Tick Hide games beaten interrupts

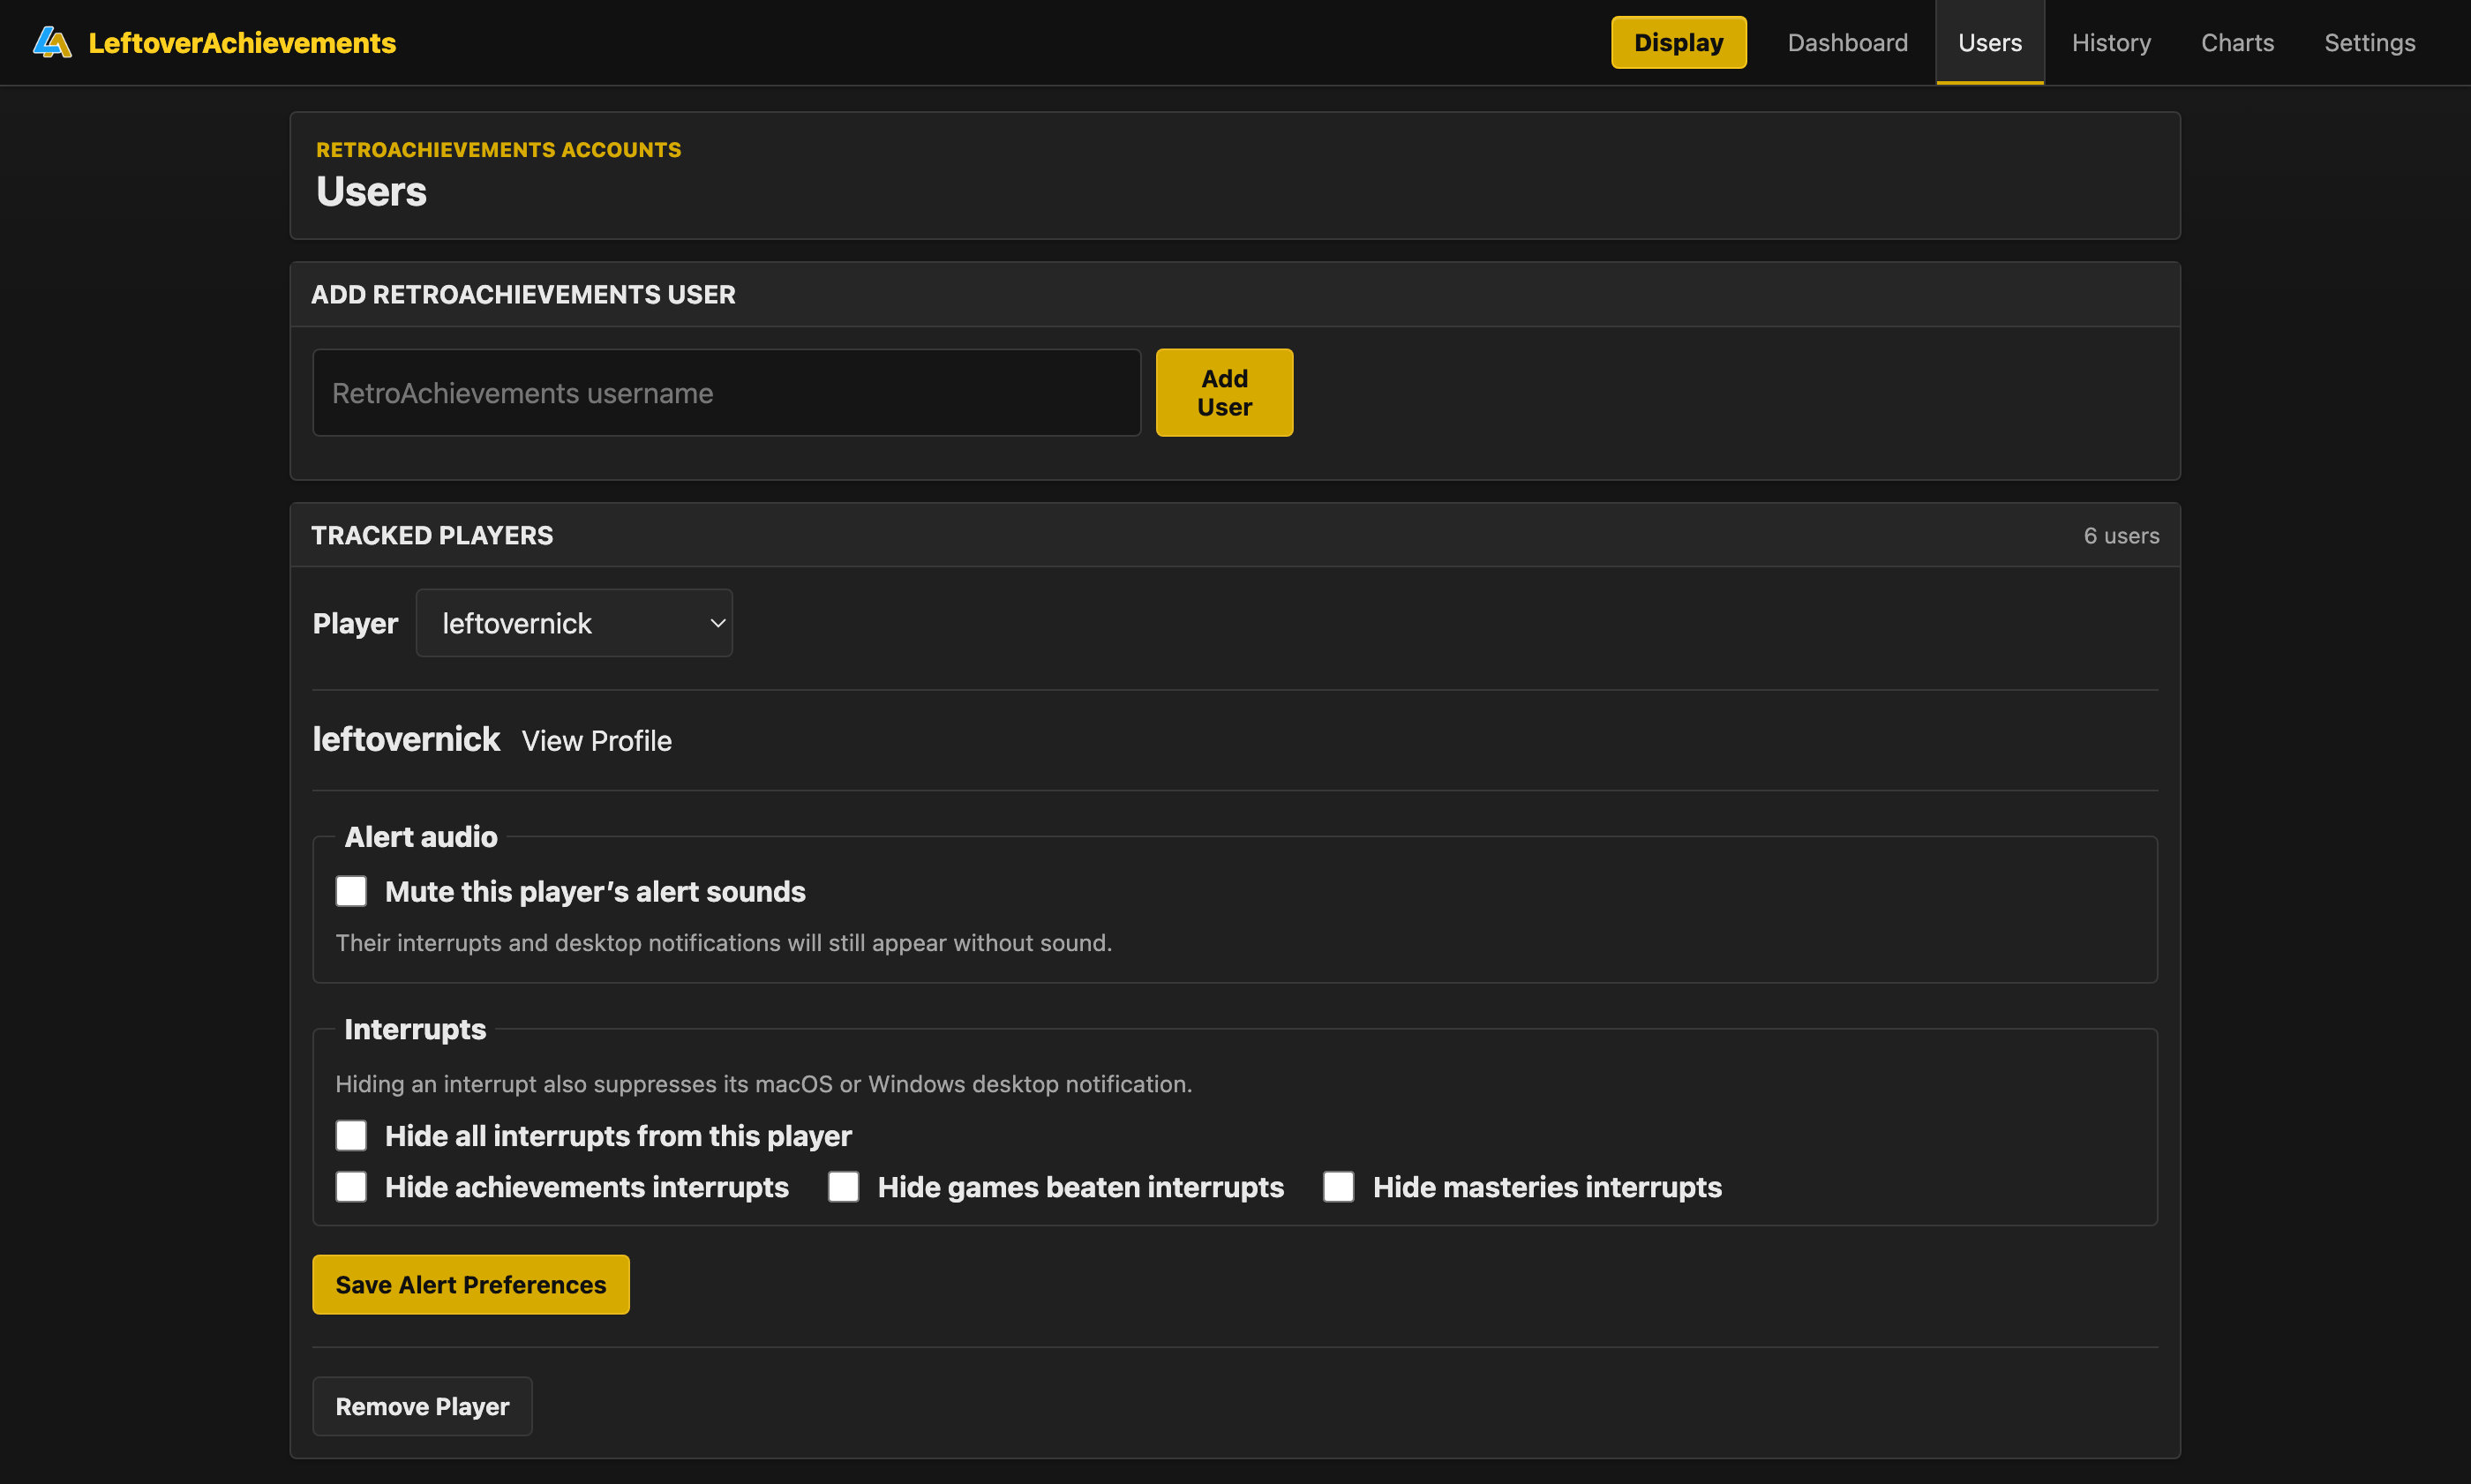(x=843, y=1187)
